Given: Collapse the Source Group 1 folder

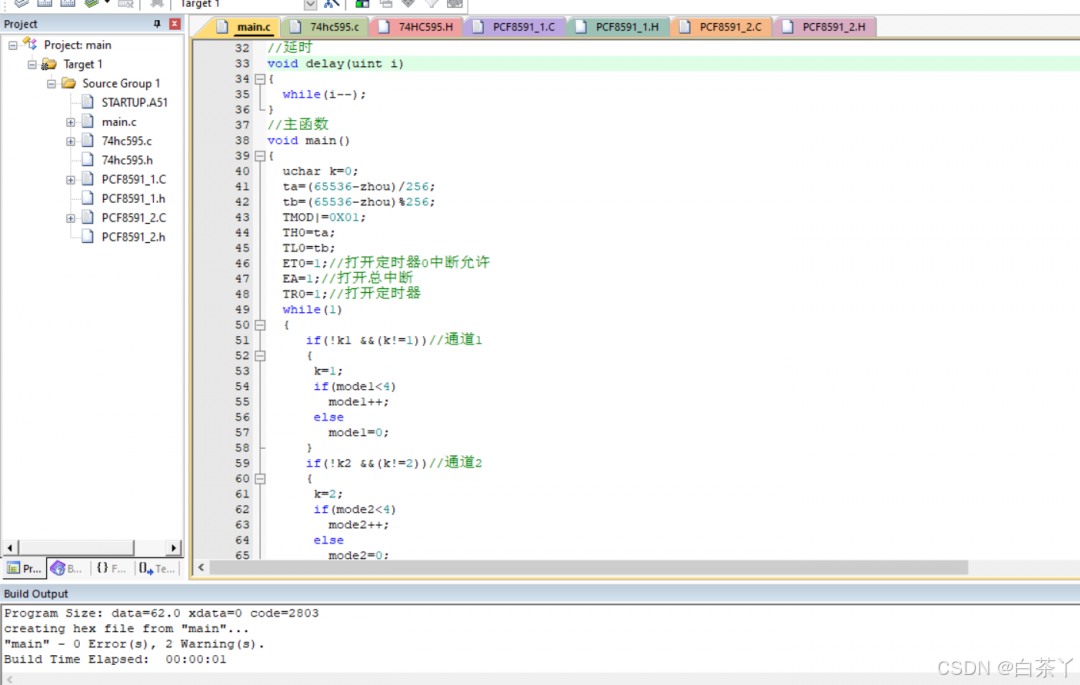Looking at the screenshot, I should pos(52,83).
